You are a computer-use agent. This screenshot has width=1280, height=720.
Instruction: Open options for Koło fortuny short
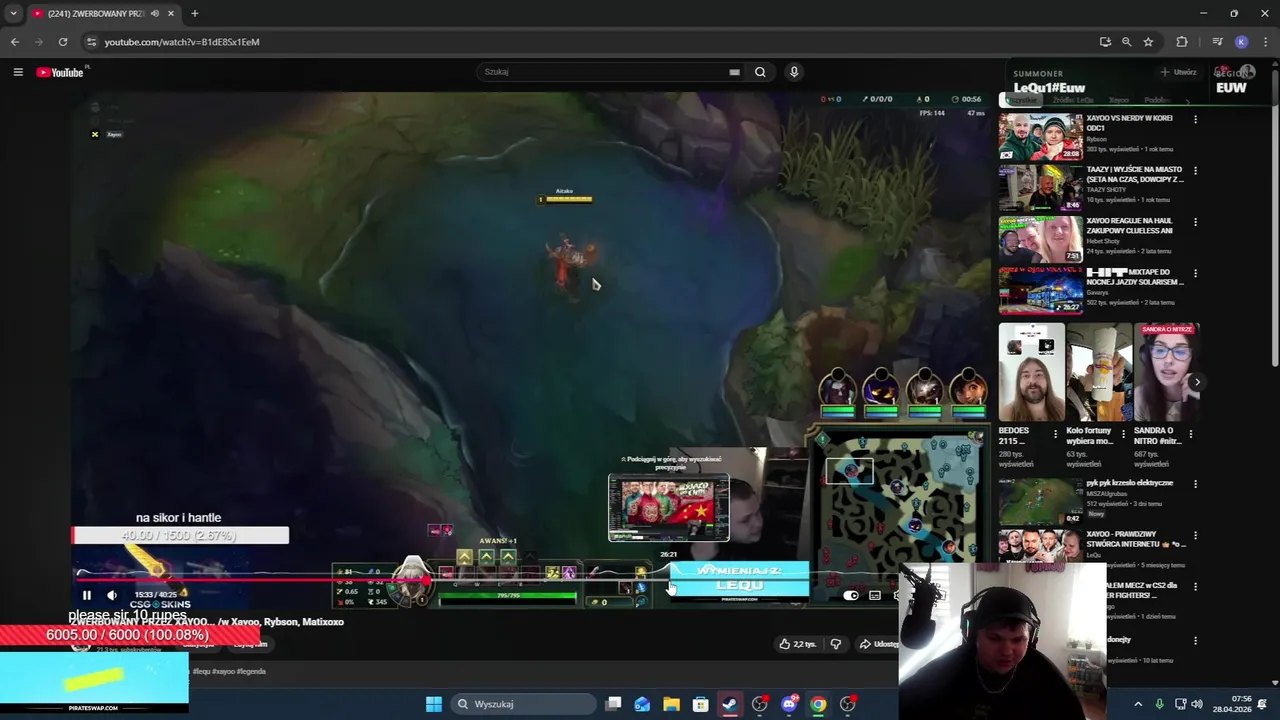coord(1123,434)
